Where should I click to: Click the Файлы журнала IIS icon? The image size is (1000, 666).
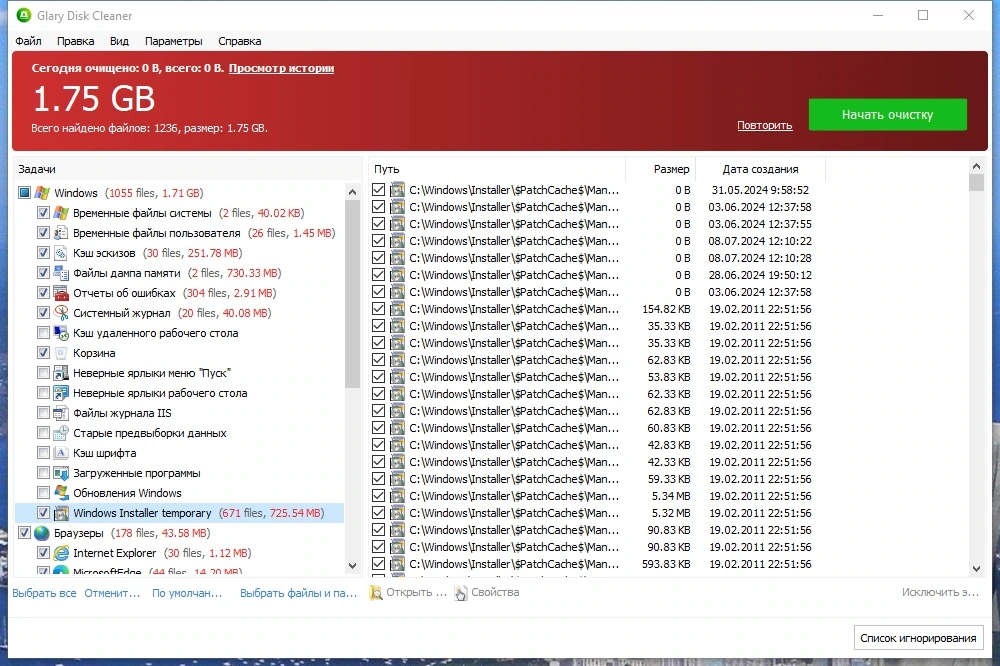tap(61, 413)
